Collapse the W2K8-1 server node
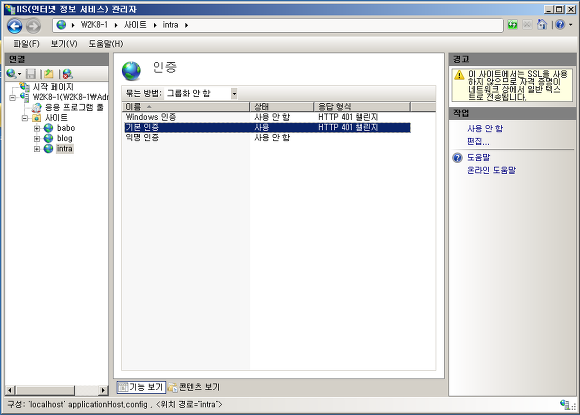 point(13,98)
